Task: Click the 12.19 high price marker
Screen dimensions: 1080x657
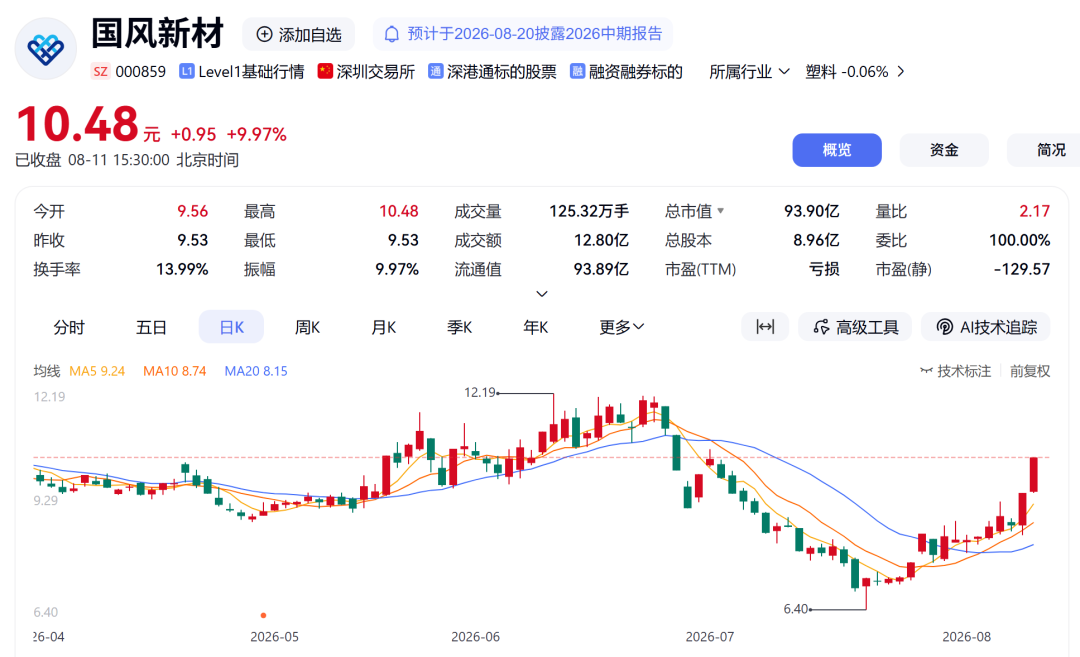Action: coord(480,393)
